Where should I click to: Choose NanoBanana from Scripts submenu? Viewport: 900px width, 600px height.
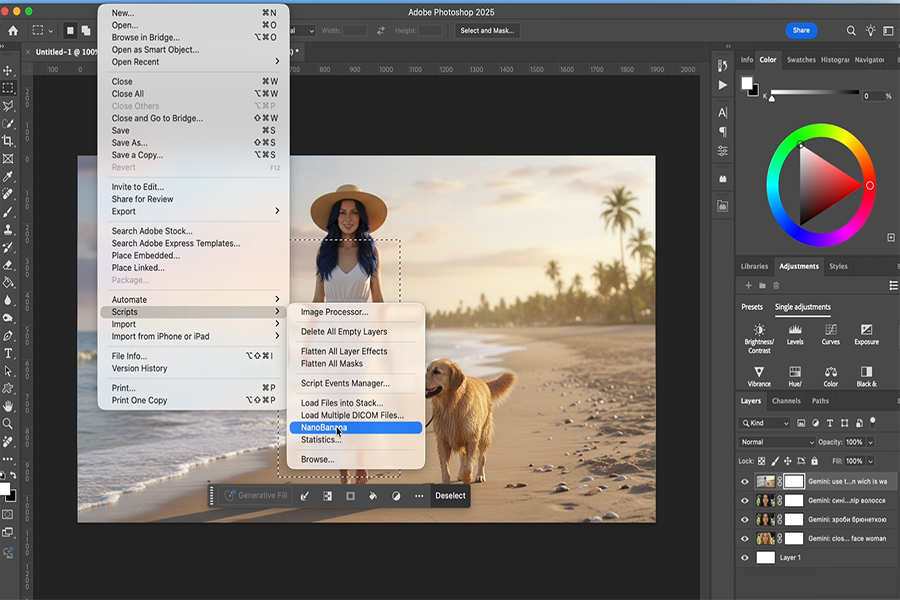pos(356,428)
